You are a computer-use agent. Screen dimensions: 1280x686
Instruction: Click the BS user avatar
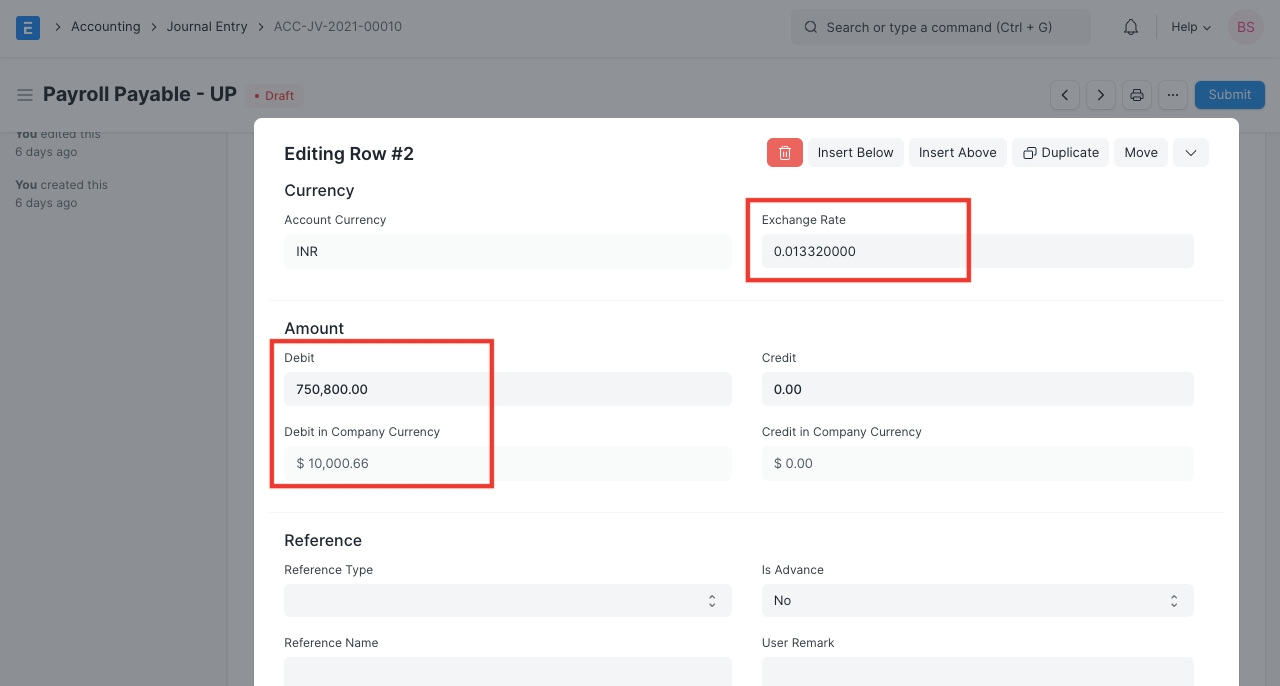click(1245, 27)
